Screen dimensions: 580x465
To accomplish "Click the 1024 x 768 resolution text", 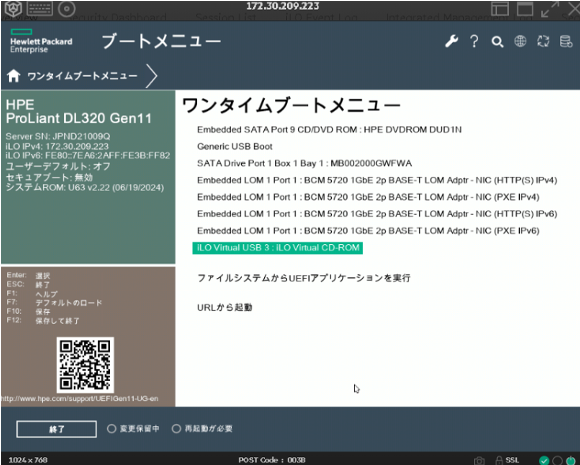I will (28, 460).
